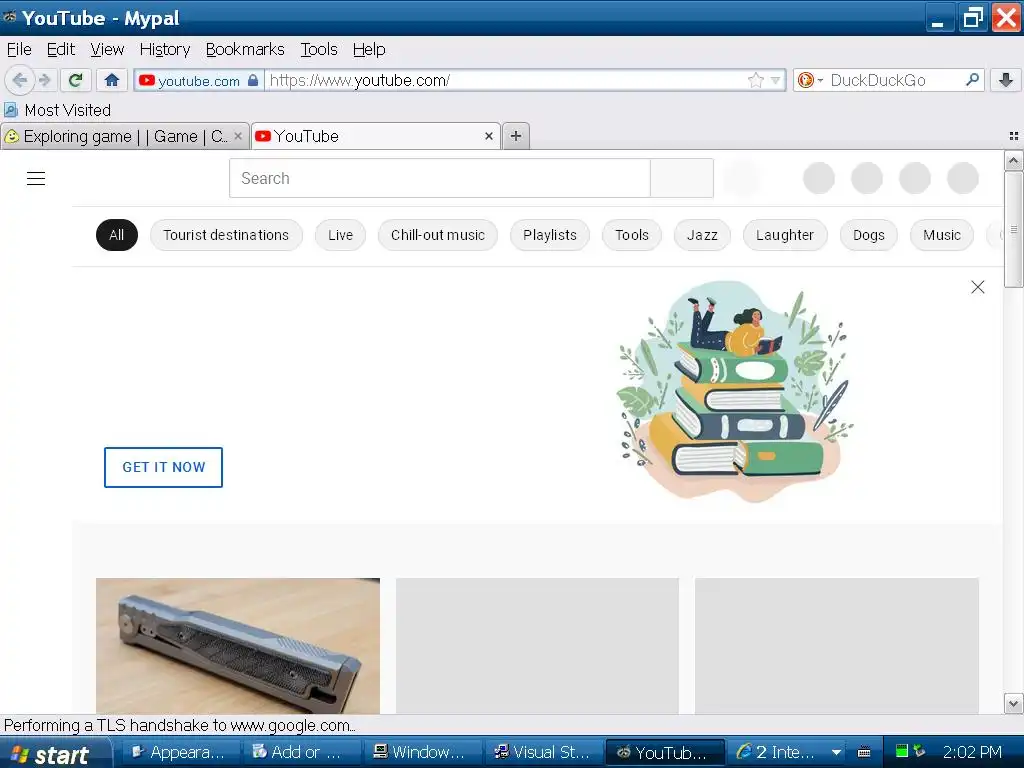Click the YouTub... taskbar button
Viewport: 1024px width, 768px height.
click(x=665, y=752)
